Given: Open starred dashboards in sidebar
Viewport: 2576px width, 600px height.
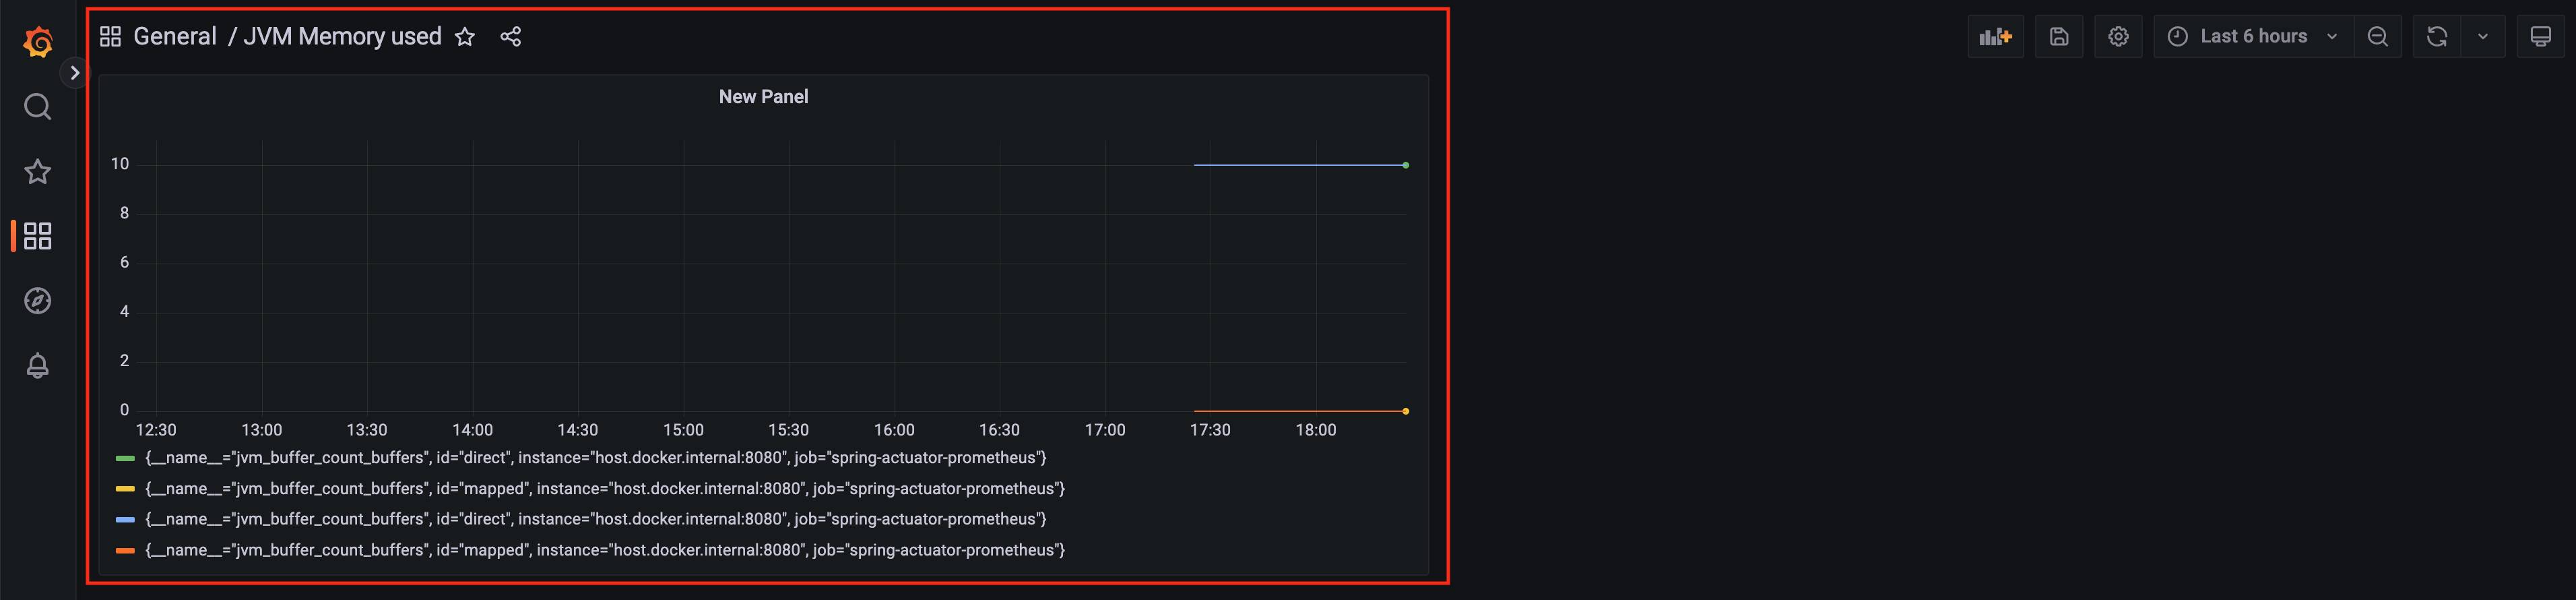Looking at the screenshot, I should pyautogui.click(x=38, y=172).
